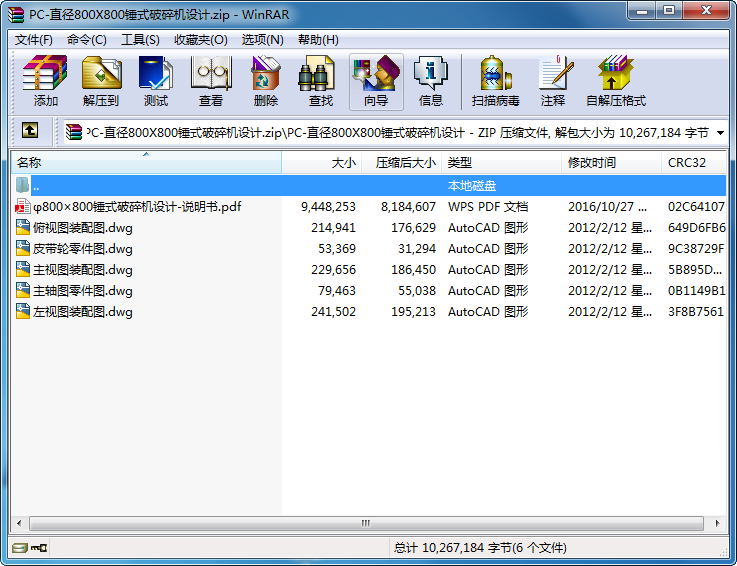Click the scroll right arrow
This screenshot has width=737, height=566.
[717, 523]
